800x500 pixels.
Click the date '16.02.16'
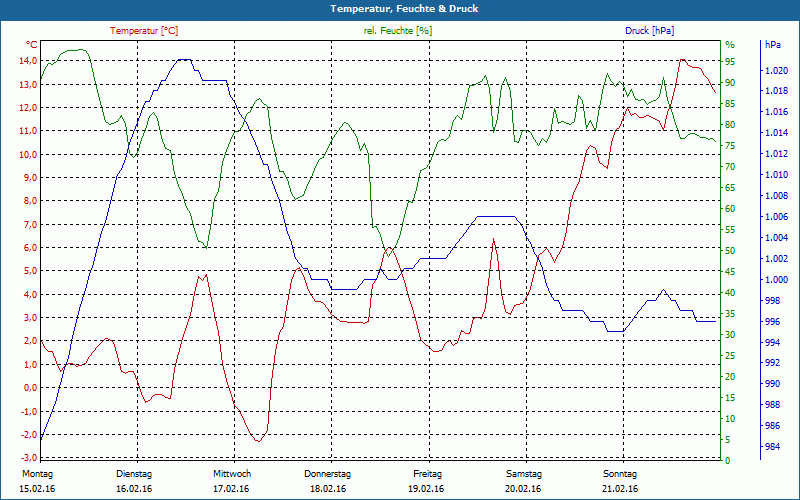[x=134, y=489]
